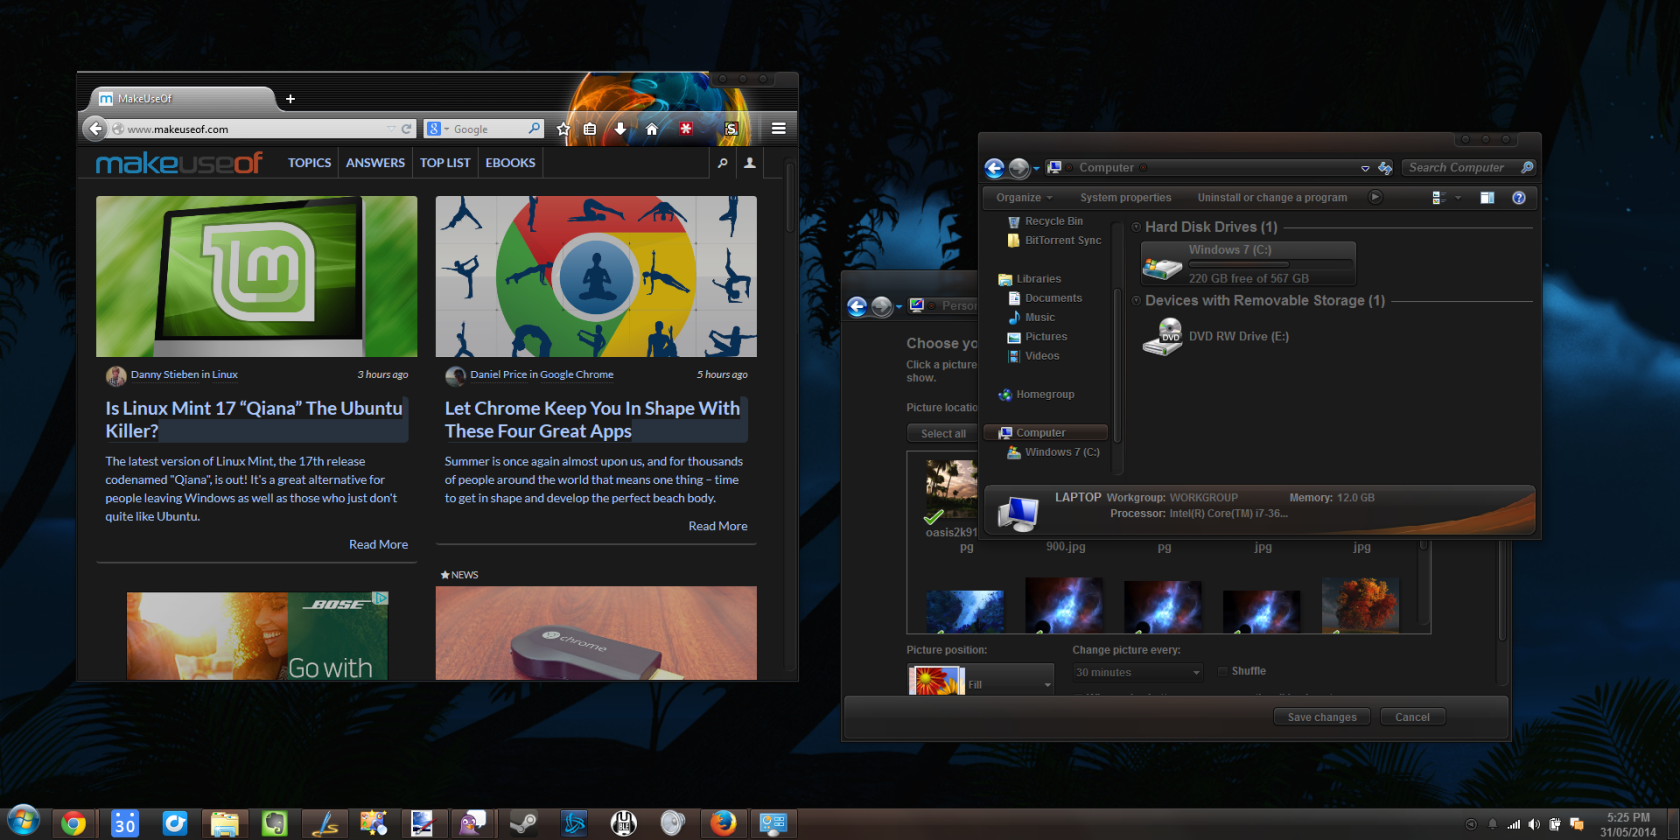1680x840 pixels.
Task: Click the Firefox URL address bar
Action: click(x=260, y=129)
